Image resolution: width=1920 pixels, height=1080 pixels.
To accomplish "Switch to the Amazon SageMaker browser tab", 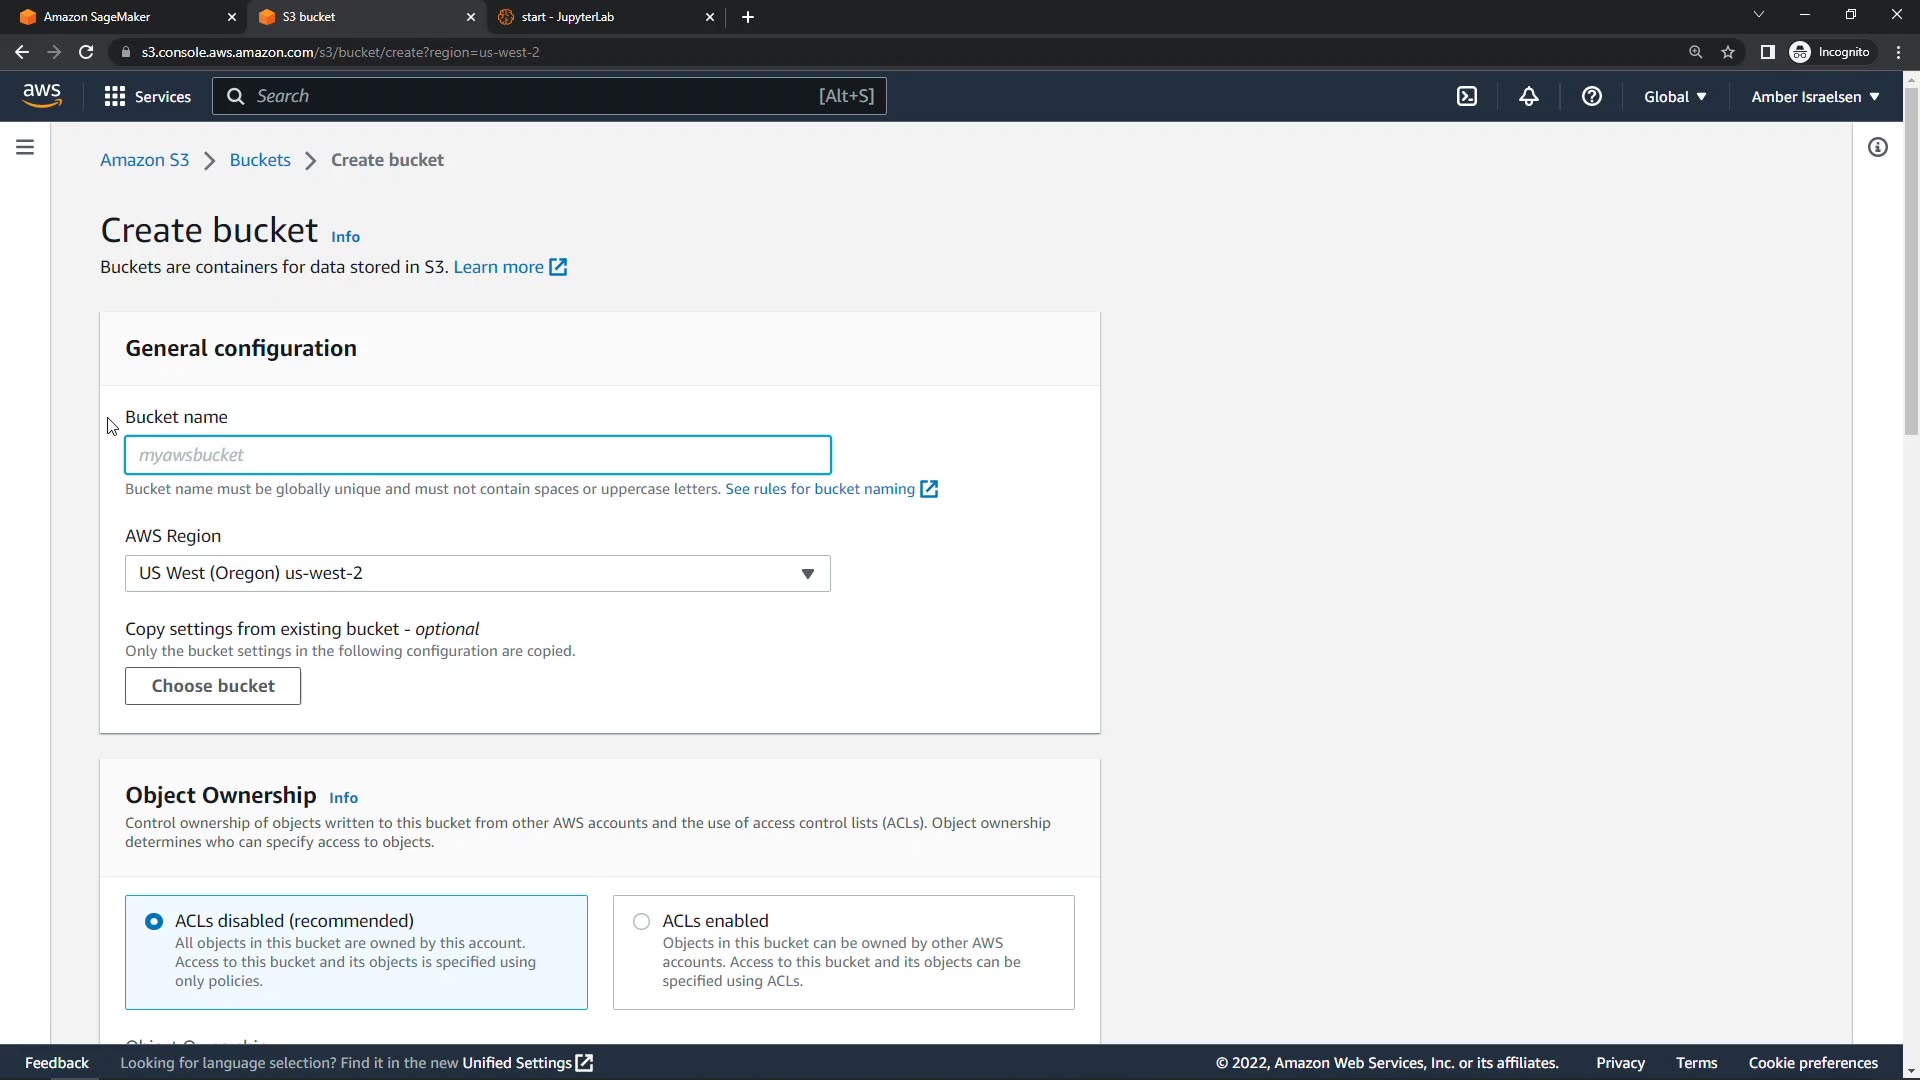I will click(x=120, y=17).
